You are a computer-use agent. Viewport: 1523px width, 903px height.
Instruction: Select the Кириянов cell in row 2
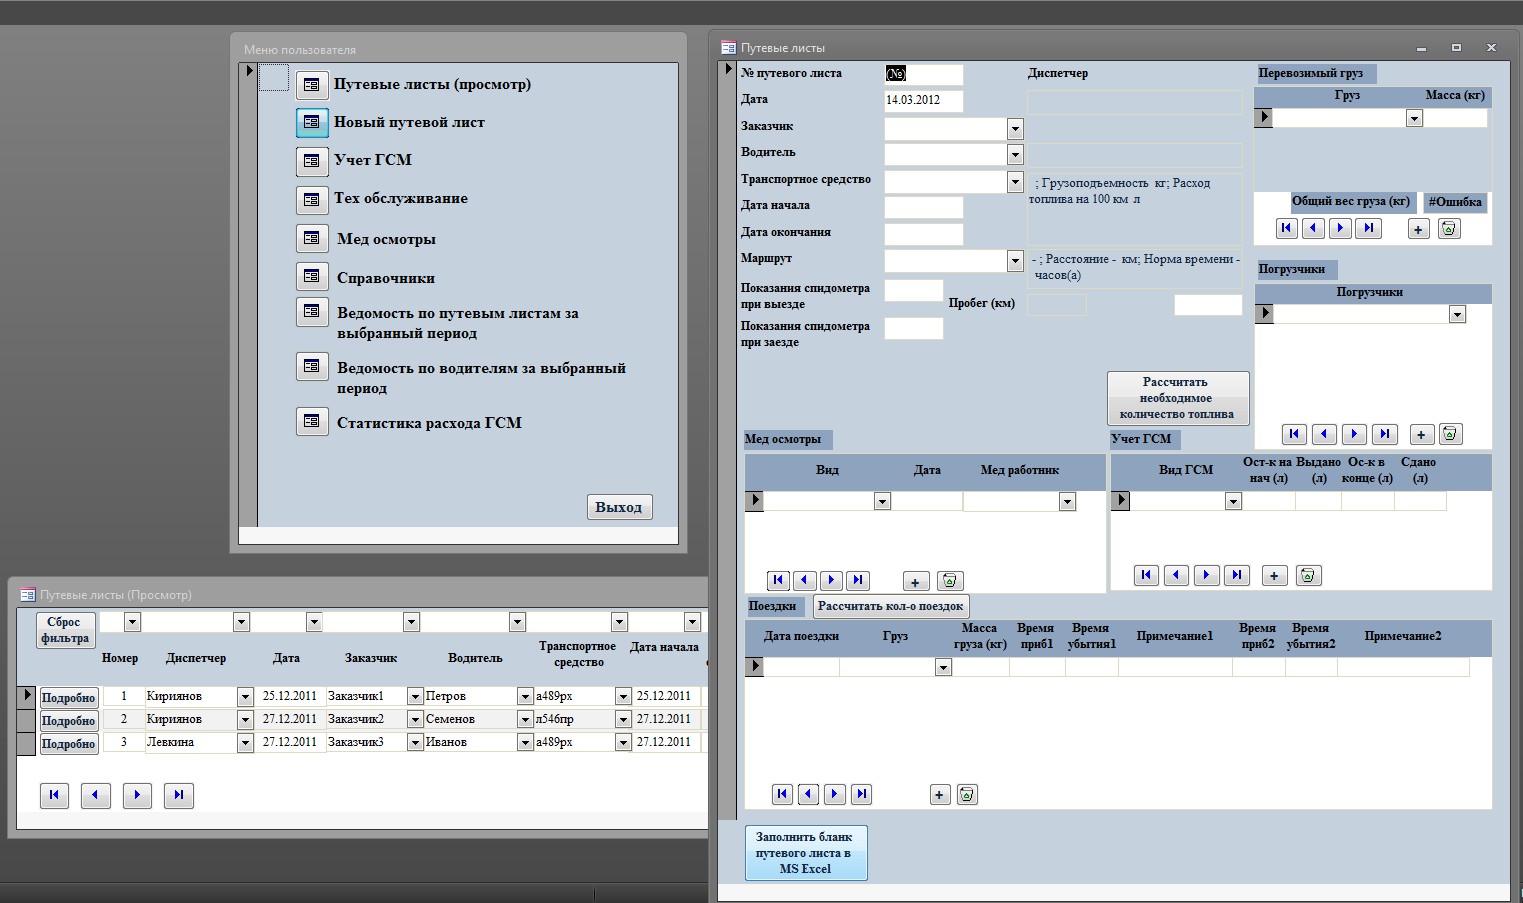click(190, 719)
